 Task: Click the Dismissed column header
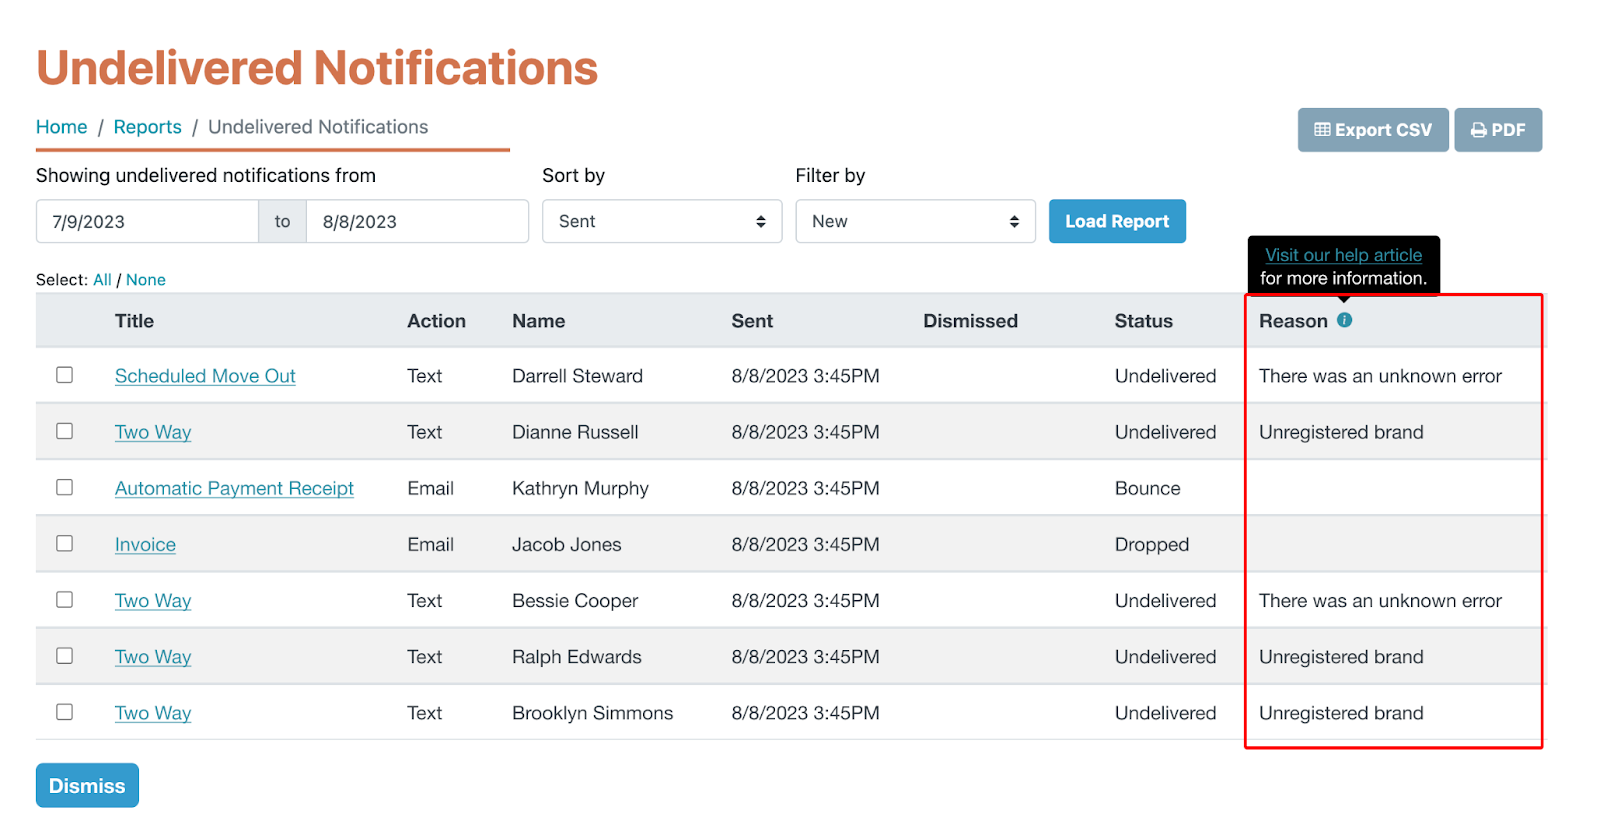970,321
